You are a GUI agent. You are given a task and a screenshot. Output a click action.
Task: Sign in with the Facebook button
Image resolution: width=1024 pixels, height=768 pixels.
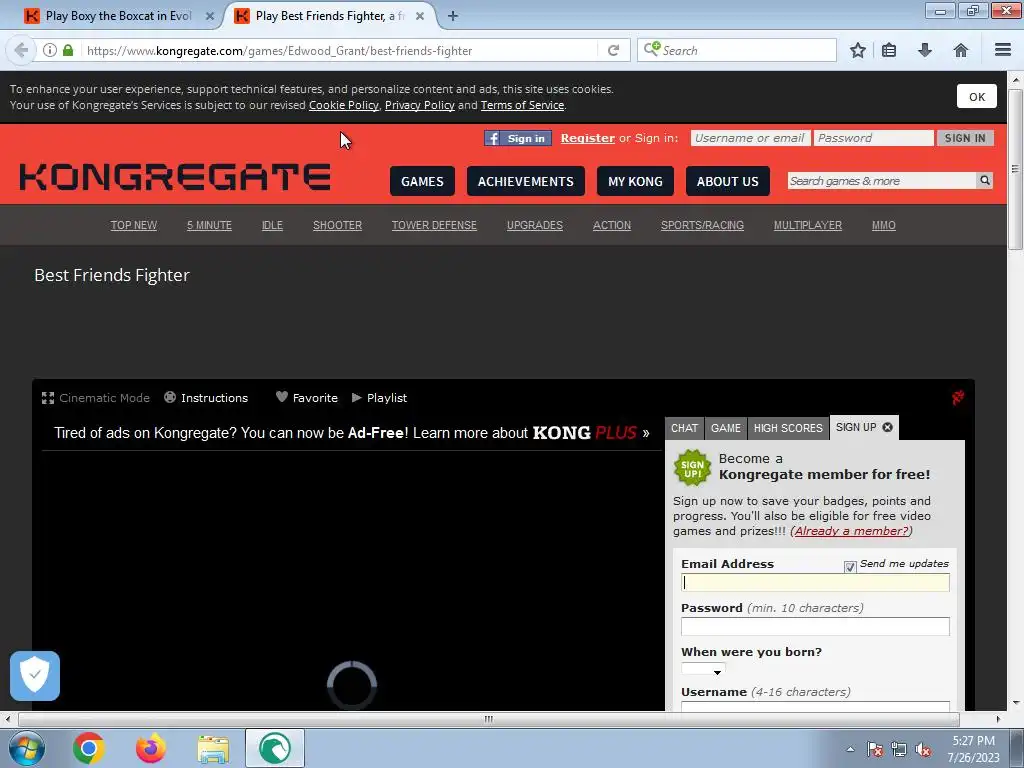(x=518, y=138)
